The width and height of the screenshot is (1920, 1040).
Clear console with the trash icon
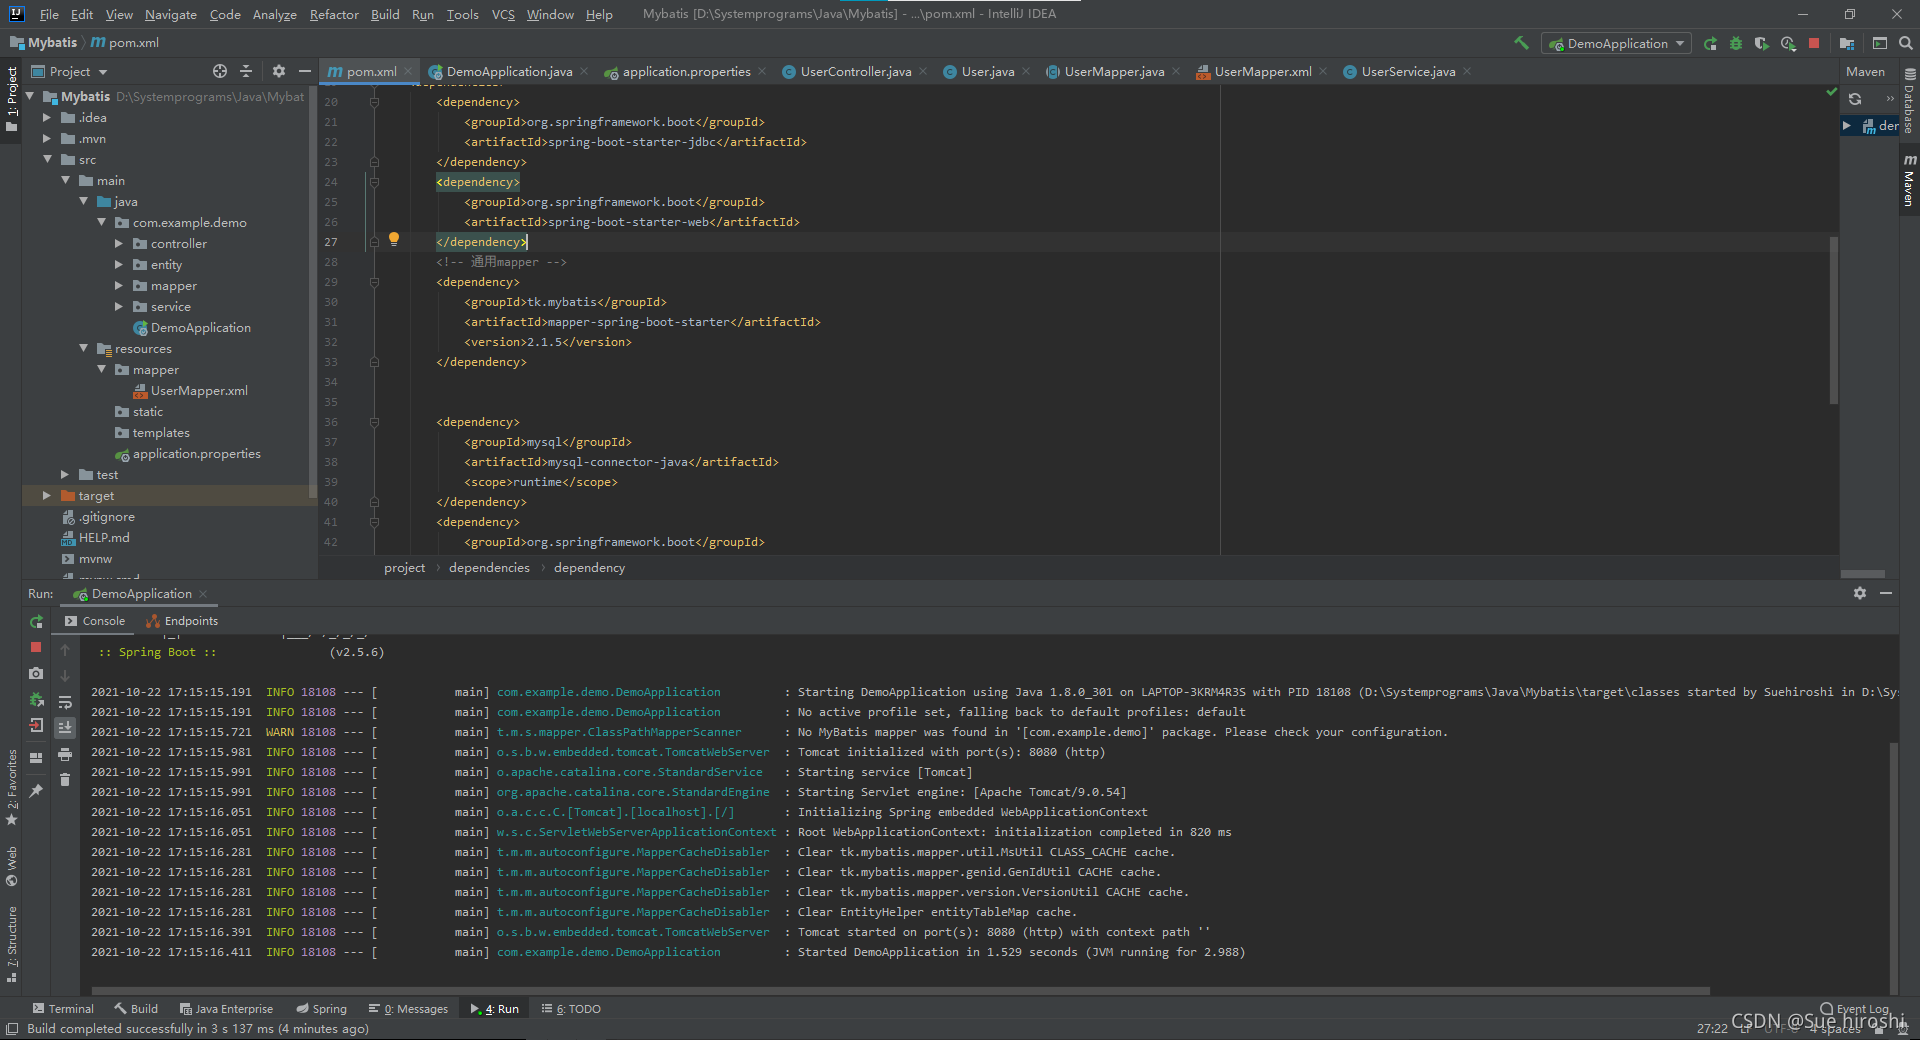65,780
